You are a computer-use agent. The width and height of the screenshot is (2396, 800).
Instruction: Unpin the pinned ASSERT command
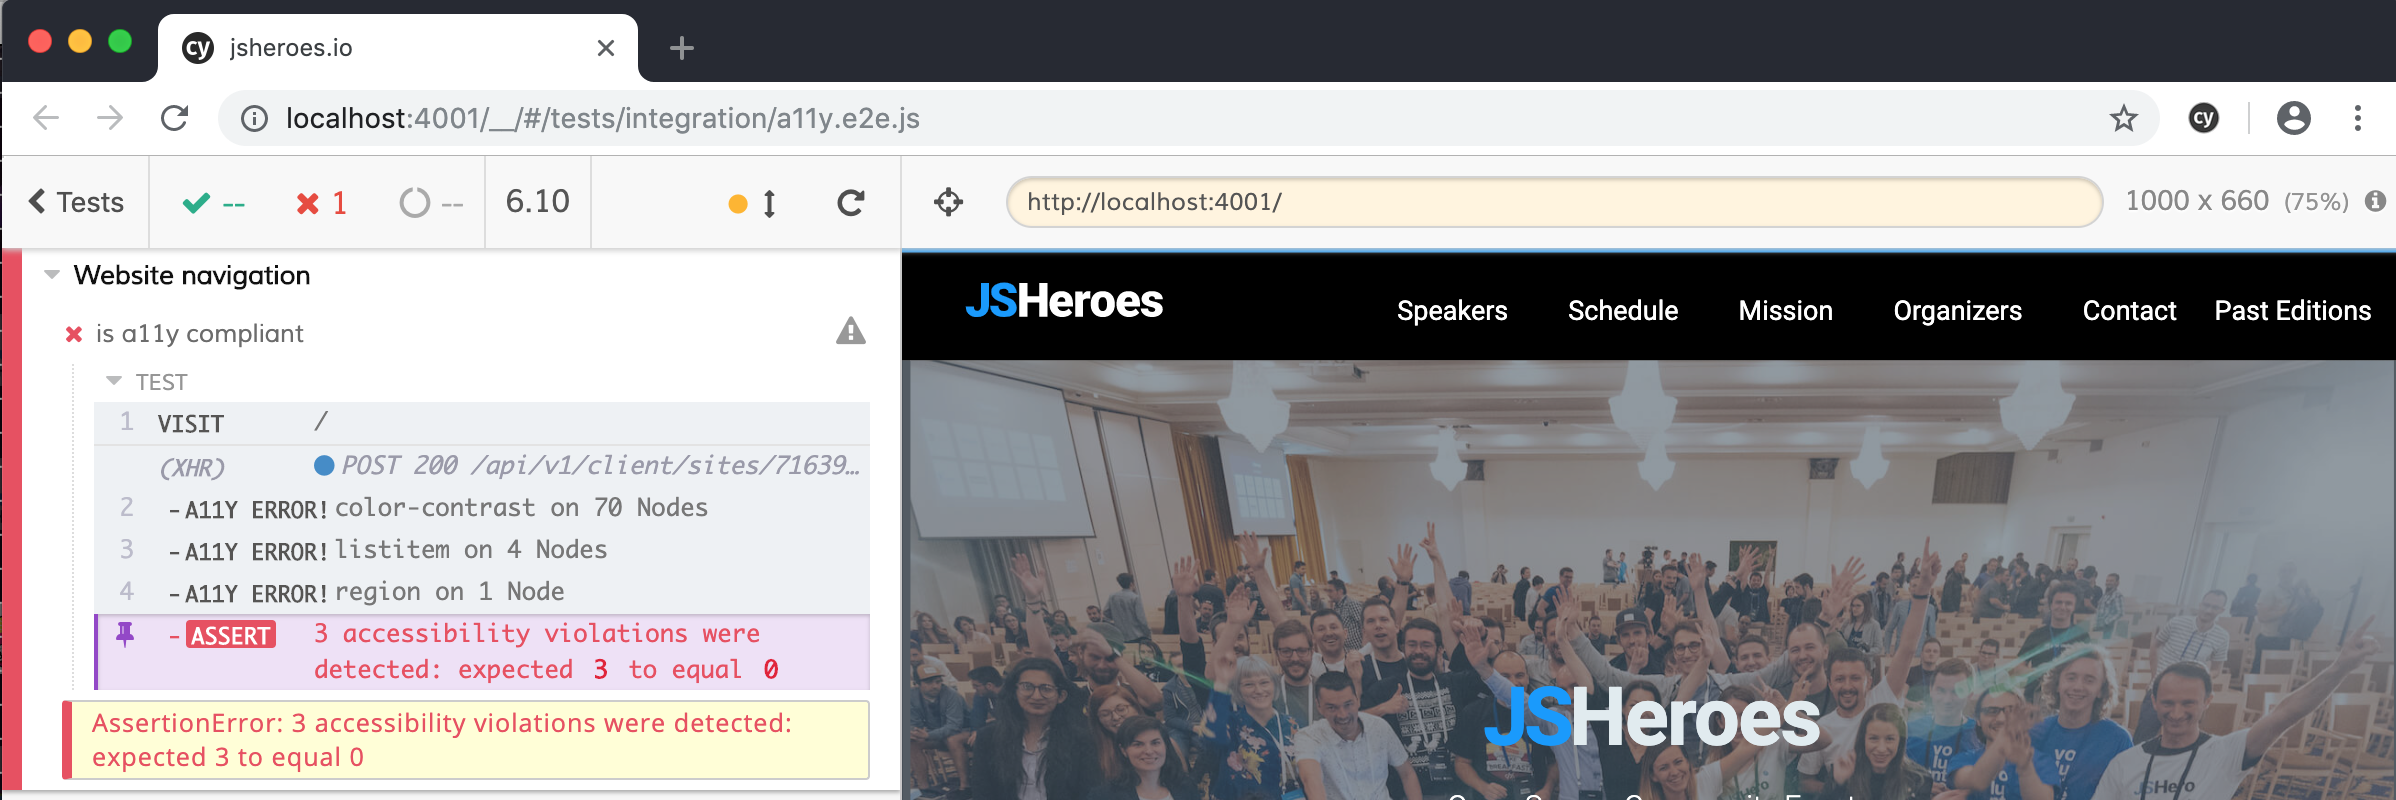click(x=125, y=634)
